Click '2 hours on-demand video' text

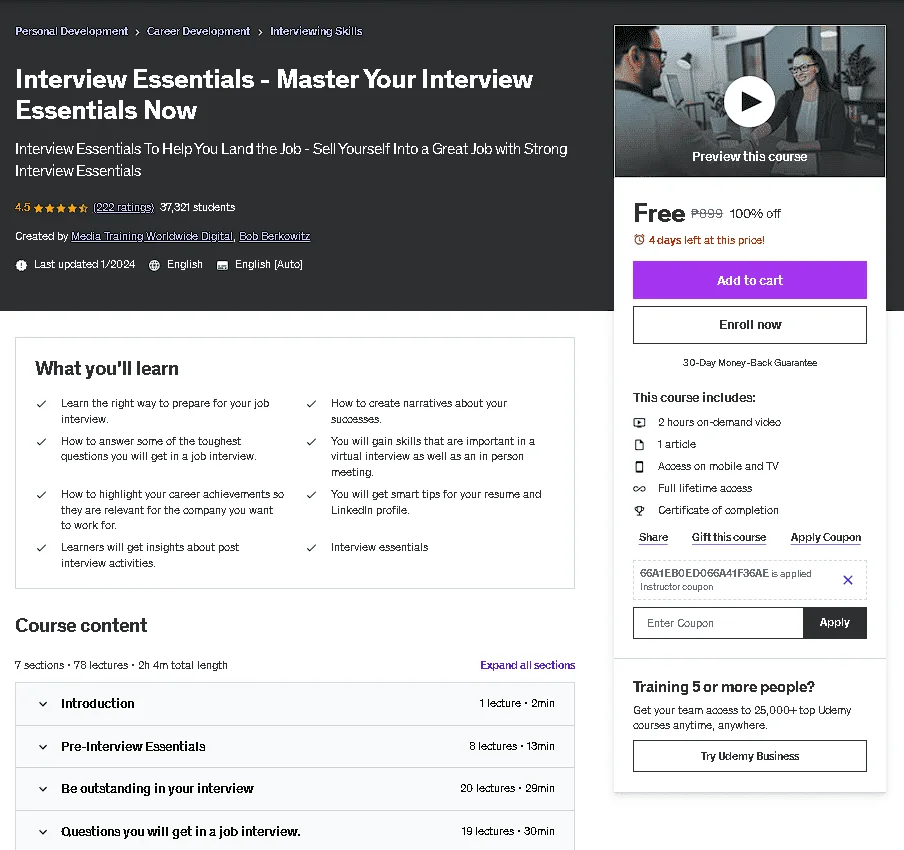click(x=720, y=422)
